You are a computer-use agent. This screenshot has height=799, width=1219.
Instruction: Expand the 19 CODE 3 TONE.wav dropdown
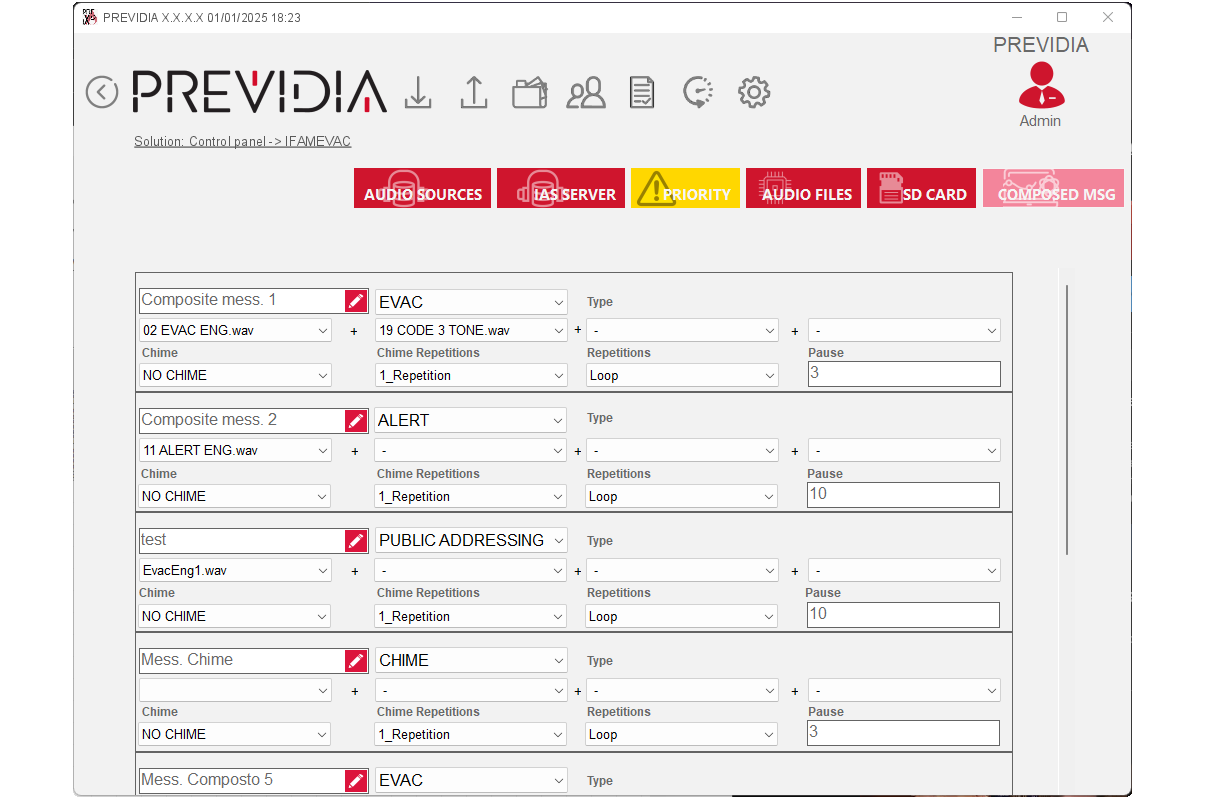[470, 330]
